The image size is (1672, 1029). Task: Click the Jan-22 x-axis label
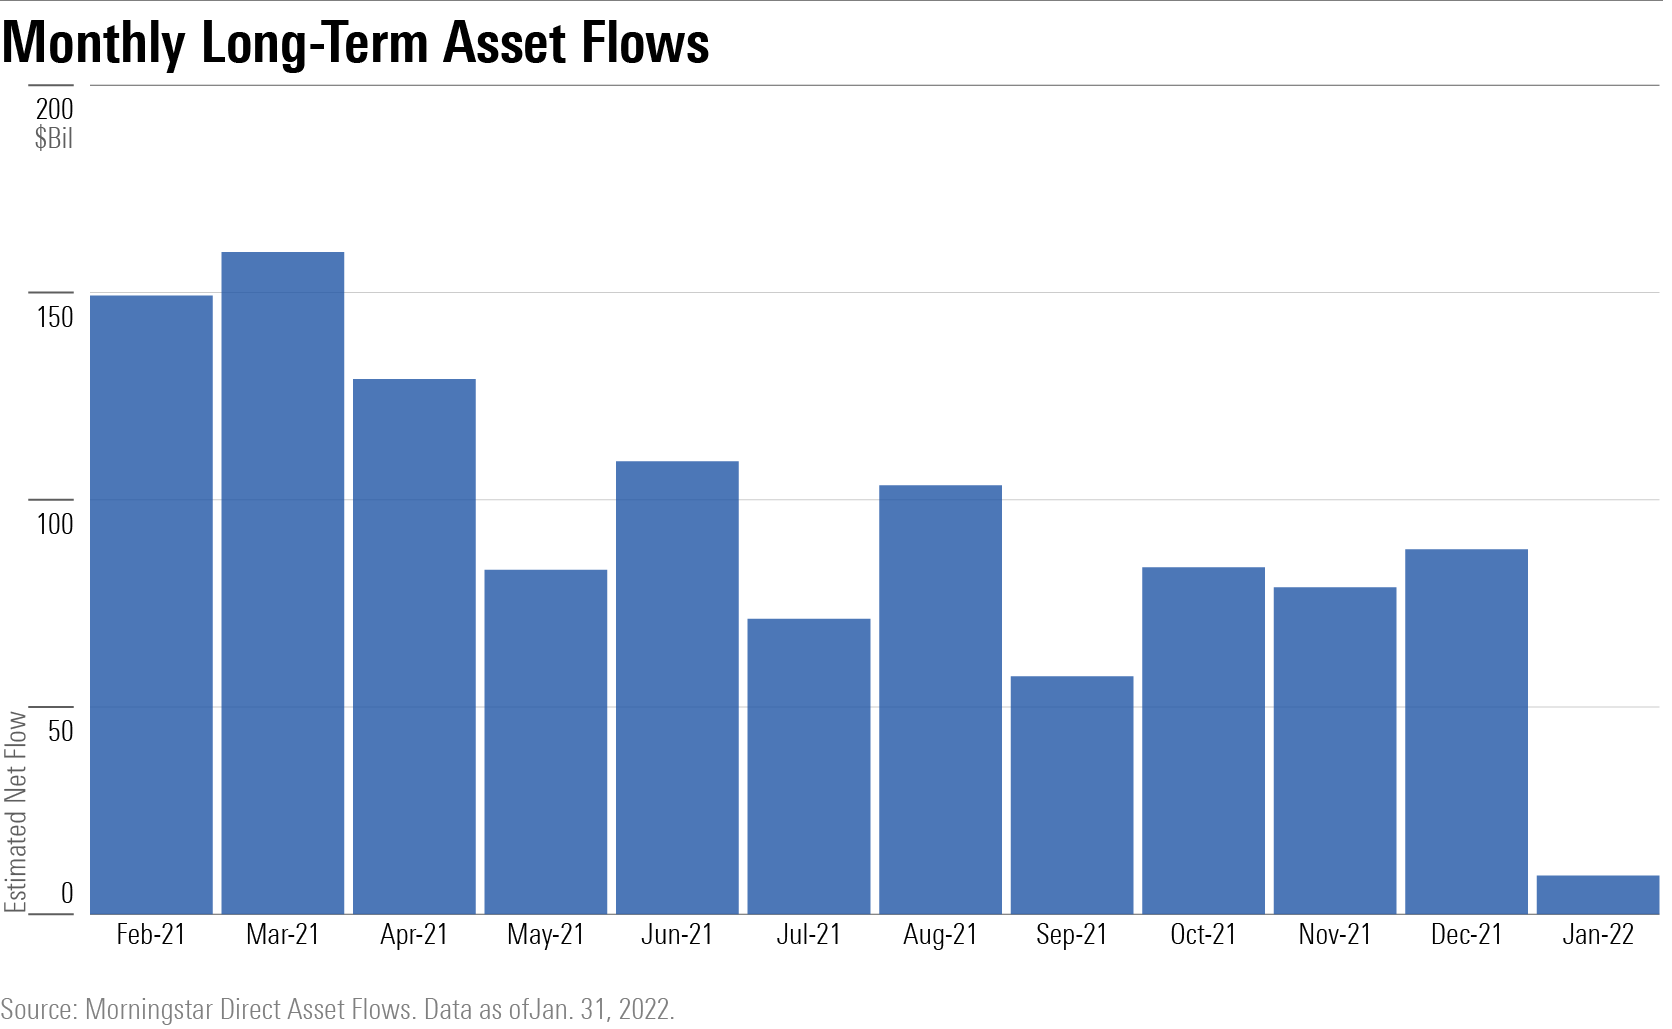point(1598,934)
